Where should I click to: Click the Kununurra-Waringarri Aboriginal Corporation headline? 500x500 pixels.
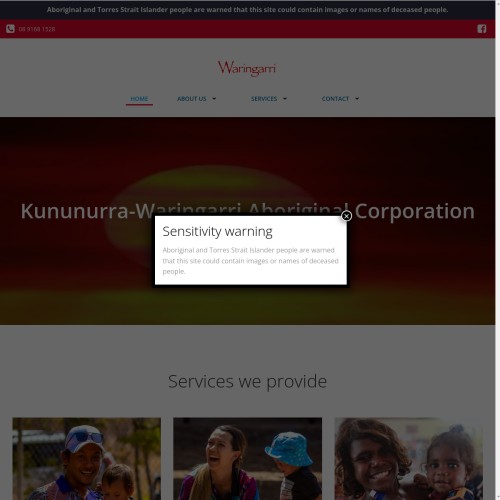[x=248, y=211]
